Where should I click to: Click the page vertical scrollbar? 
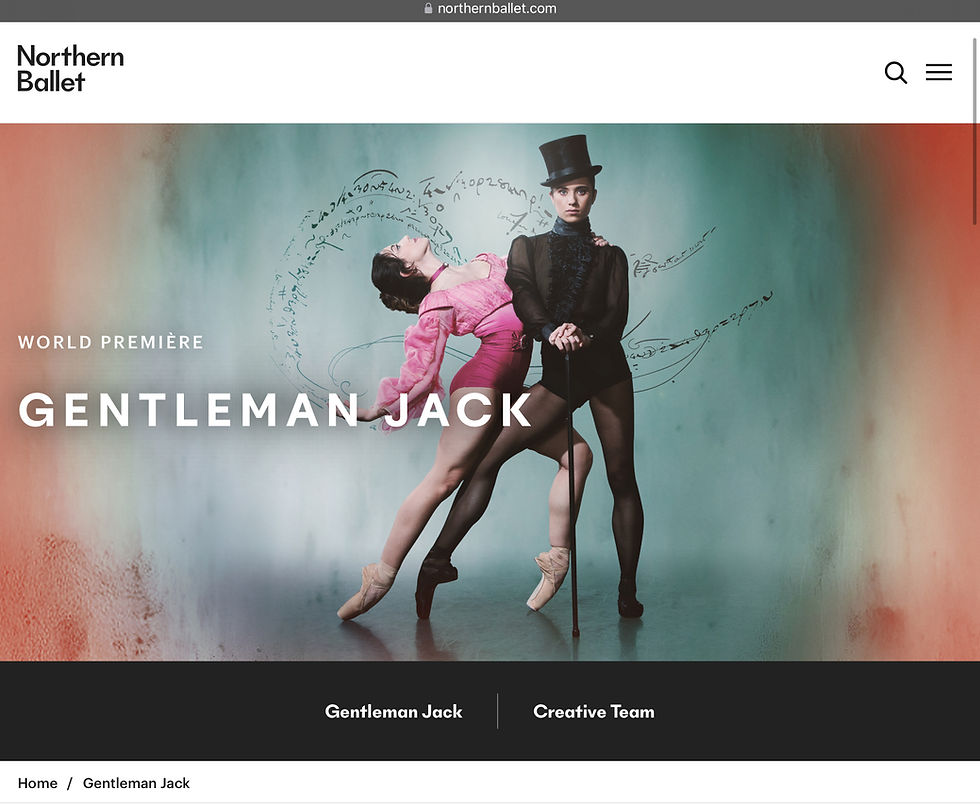(x=976, y=131)
